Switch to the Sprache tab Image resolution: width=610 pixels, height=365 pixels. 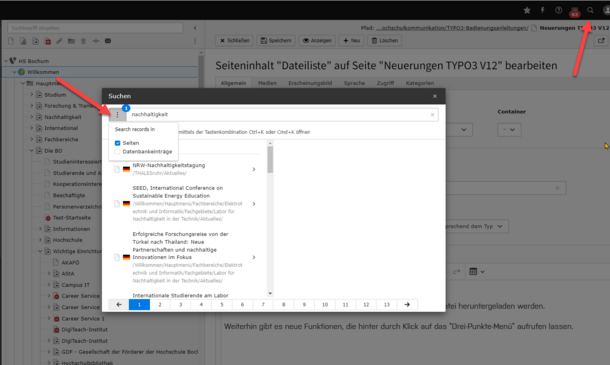pos(354,83)
